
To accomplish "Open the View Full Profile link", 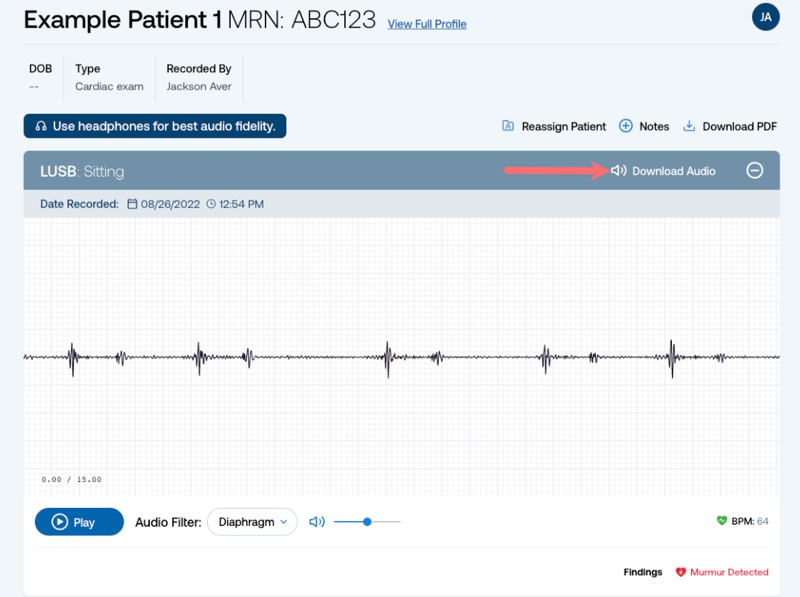I will (x=427, y=24).
